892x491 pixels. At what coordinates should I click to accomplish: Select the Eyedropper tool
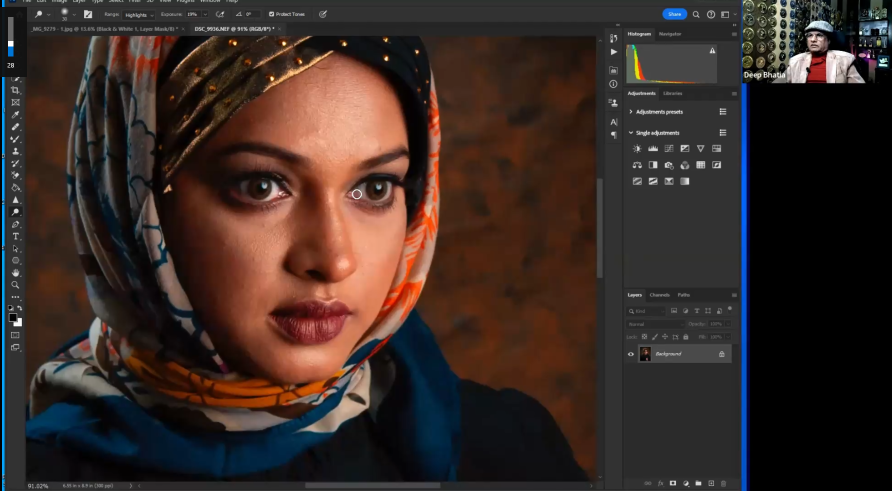click(15, 115)
